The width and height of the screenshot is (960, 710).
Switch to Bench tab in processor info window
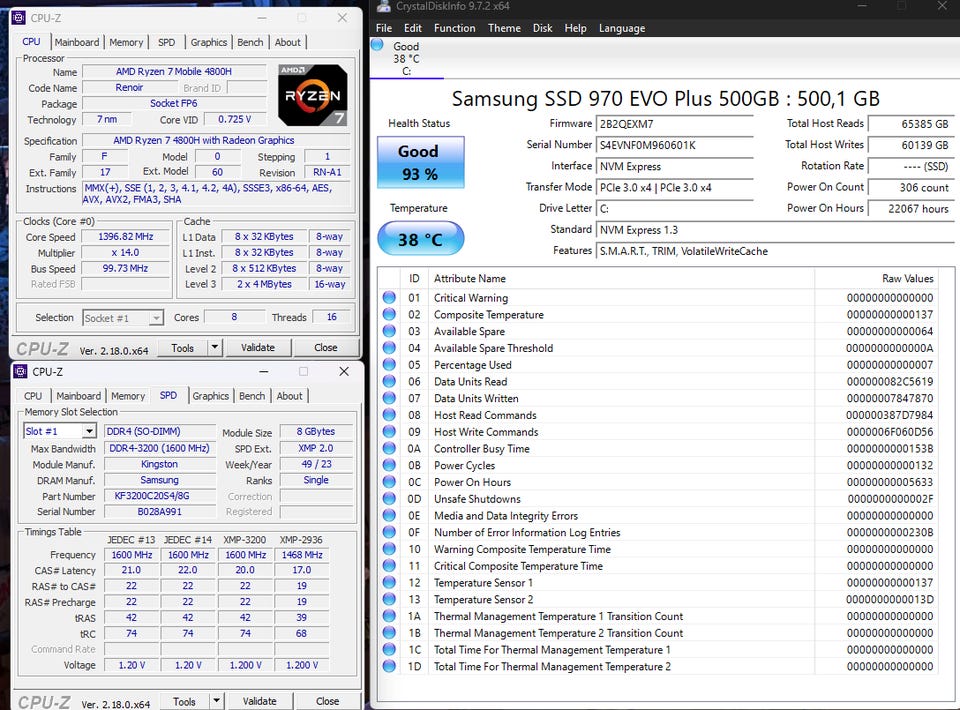point(250,42)
